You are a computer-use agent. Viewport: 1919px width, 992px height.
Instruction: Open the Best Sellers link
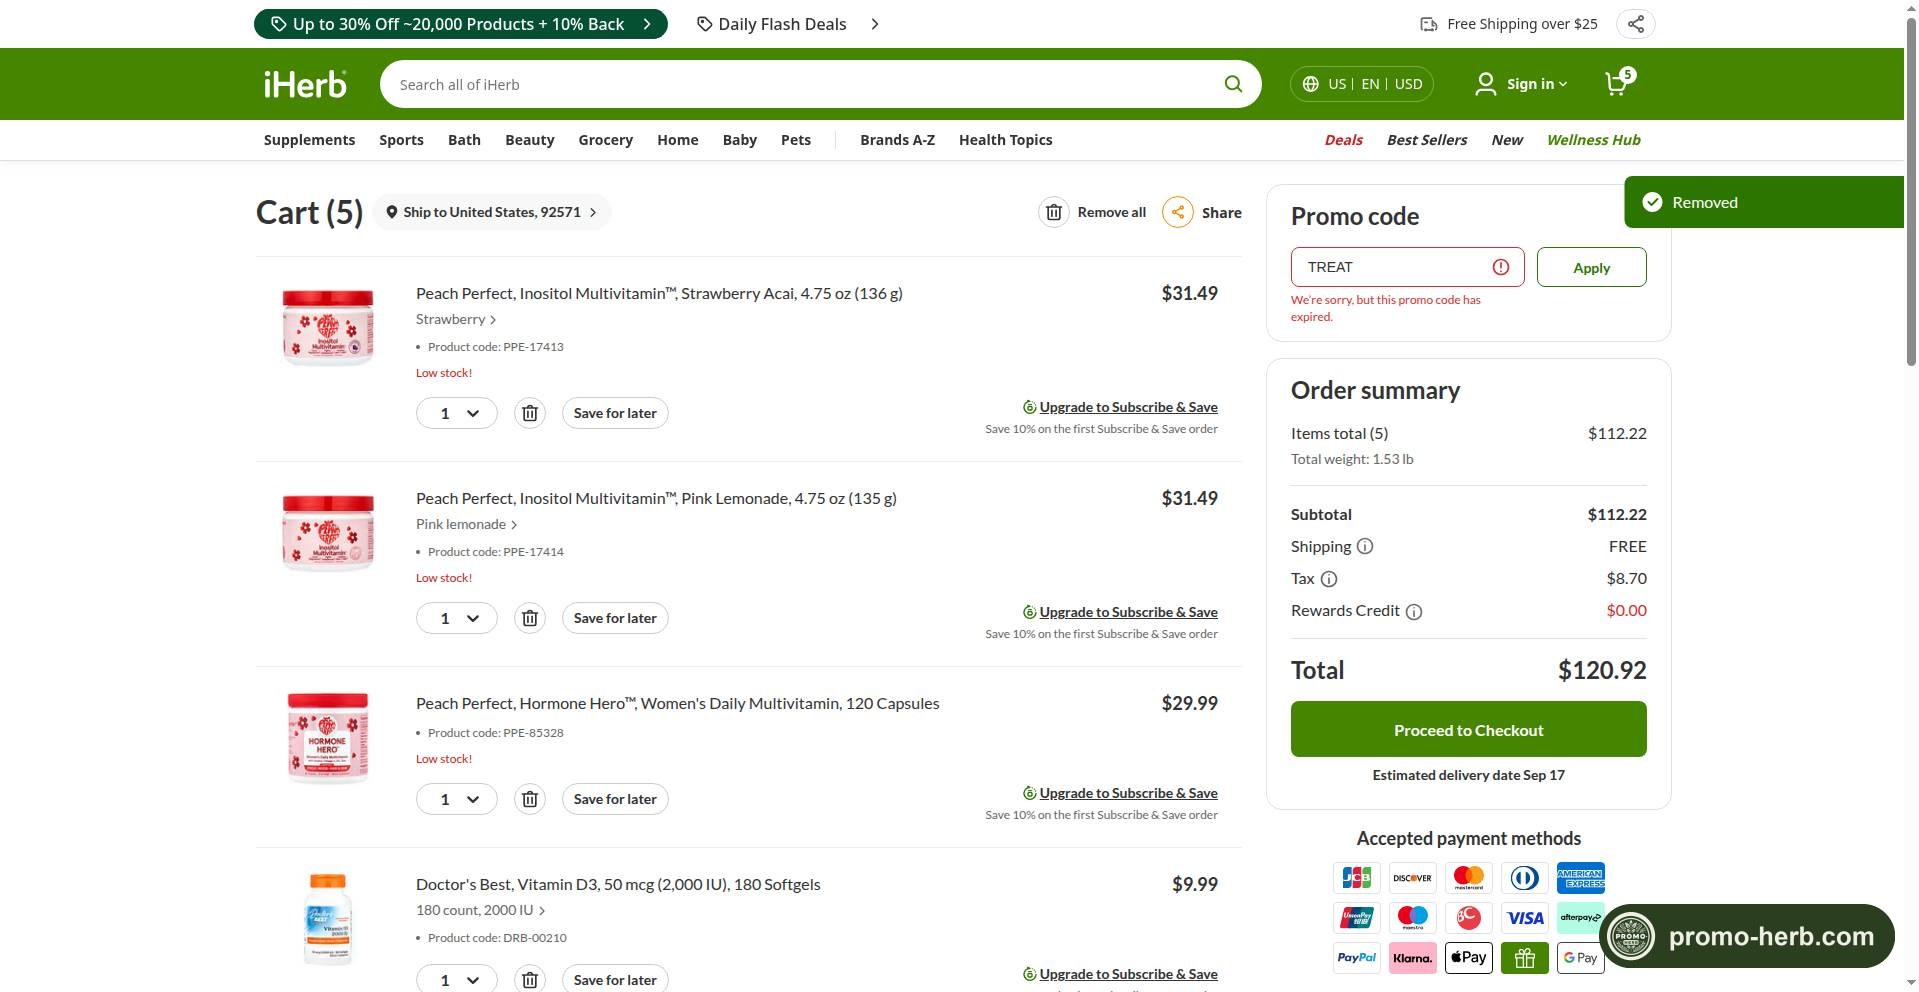(1426, 140)
